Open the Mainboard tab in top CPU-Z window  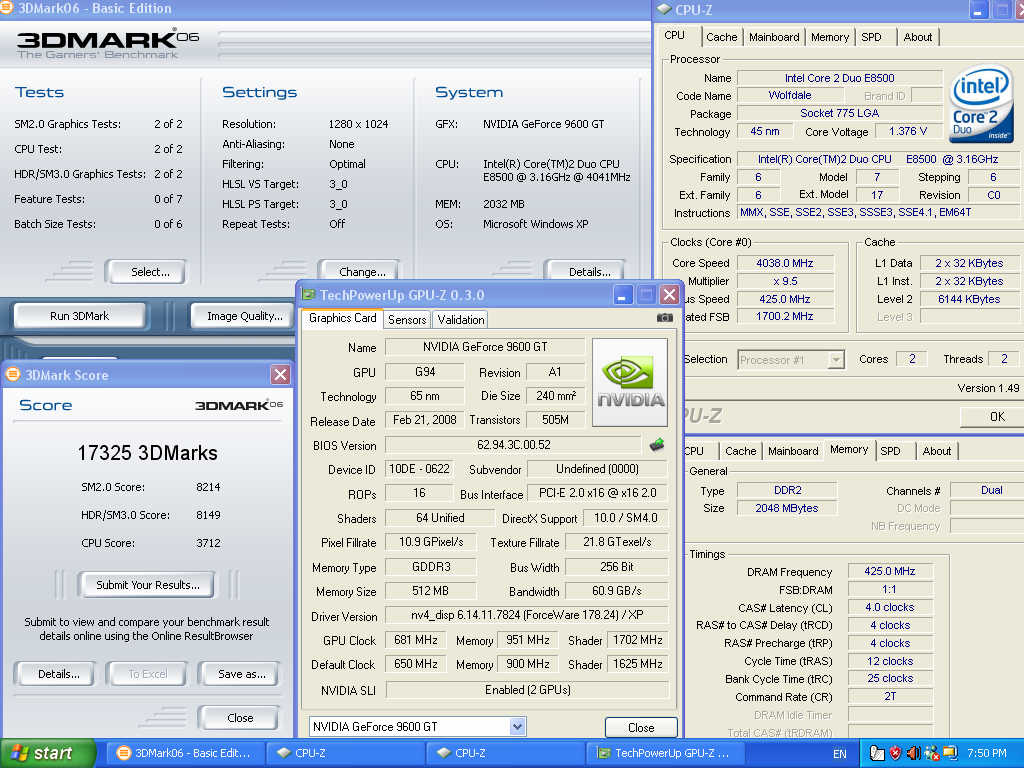774,37
